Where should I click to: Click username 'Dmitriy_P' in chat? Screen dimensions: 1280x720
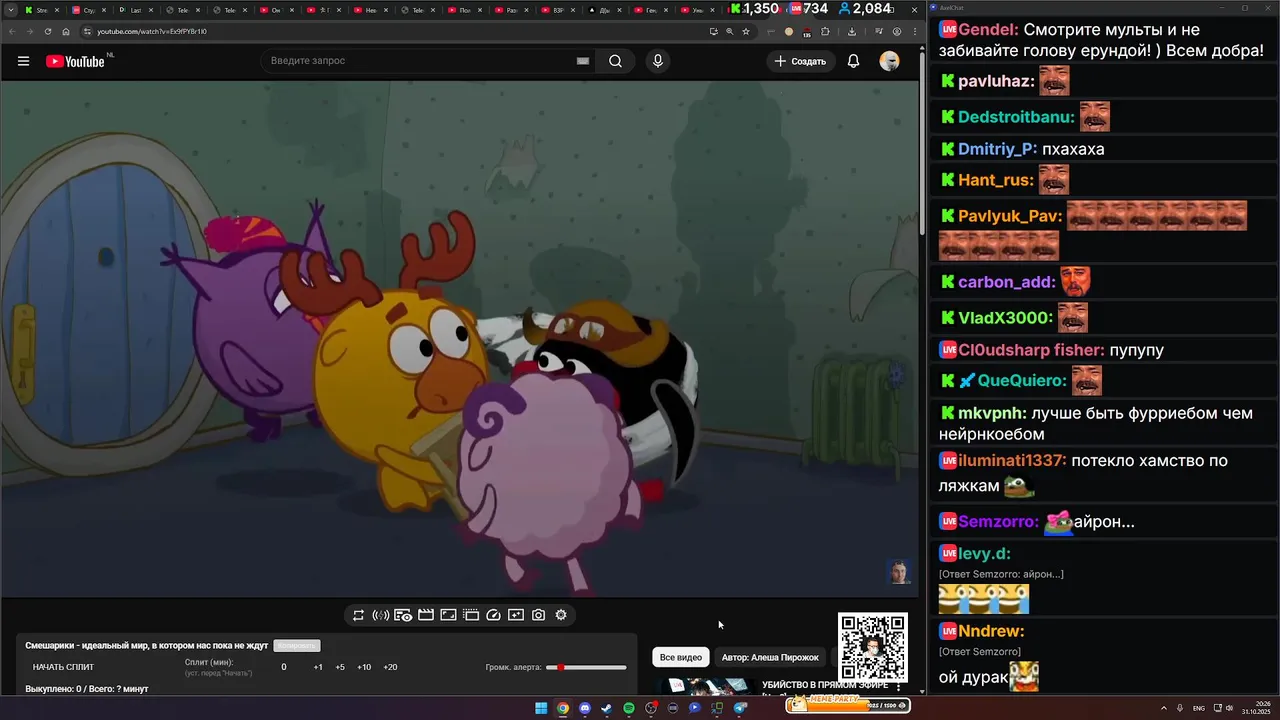[997, 149]
